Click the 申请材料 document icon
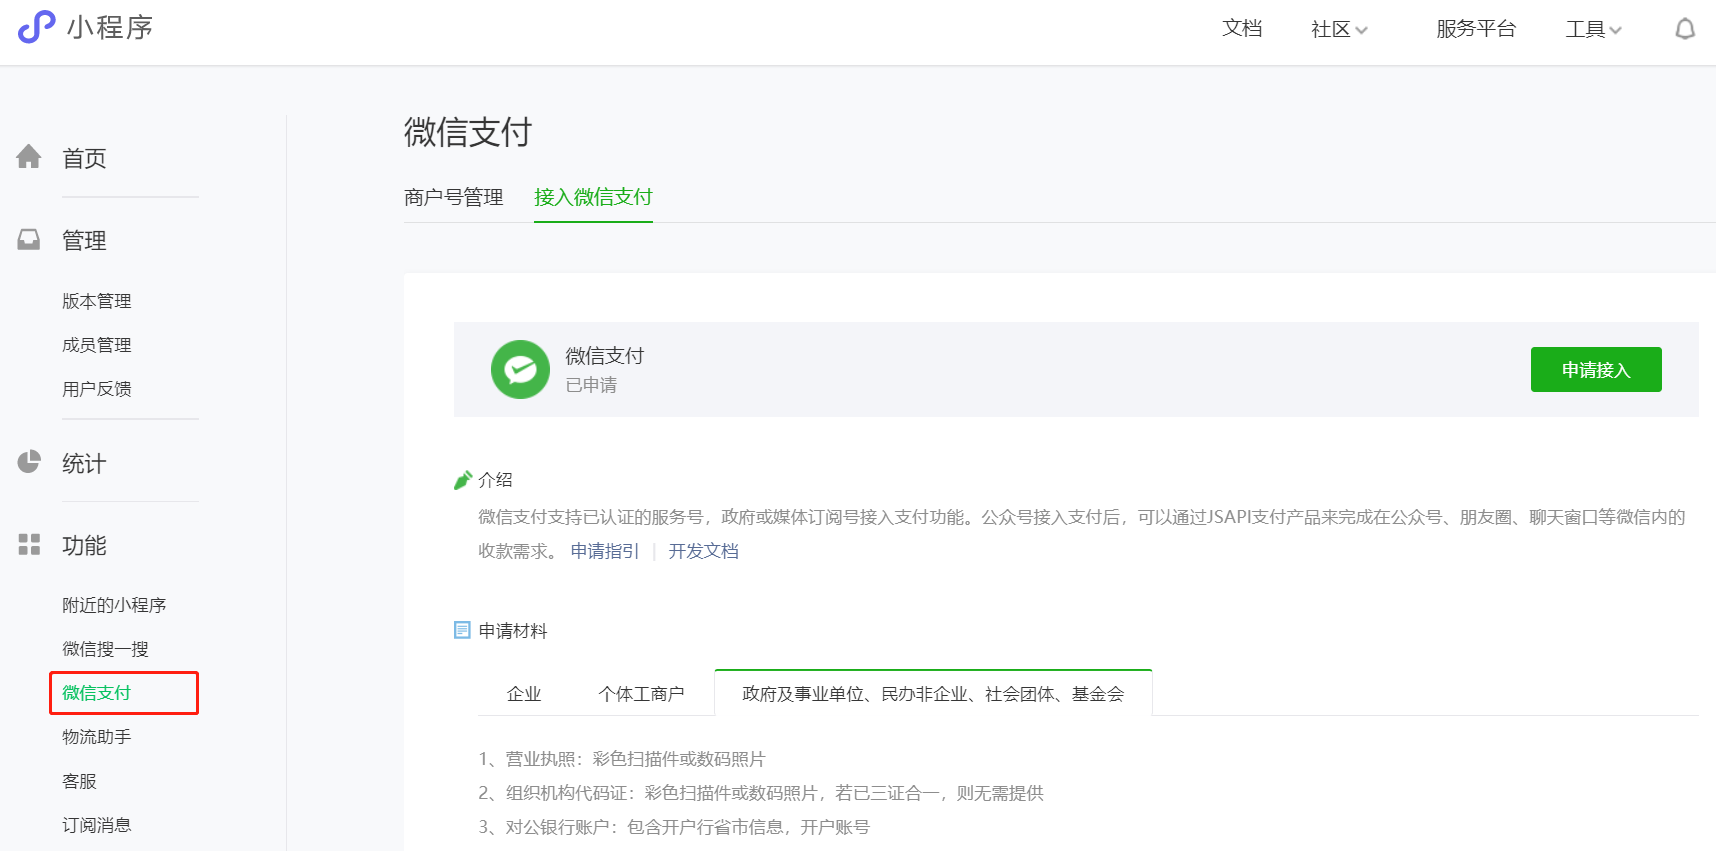The height and width of the screenshot is (851, 1716). pyautogui.click(x=462, y=630)
